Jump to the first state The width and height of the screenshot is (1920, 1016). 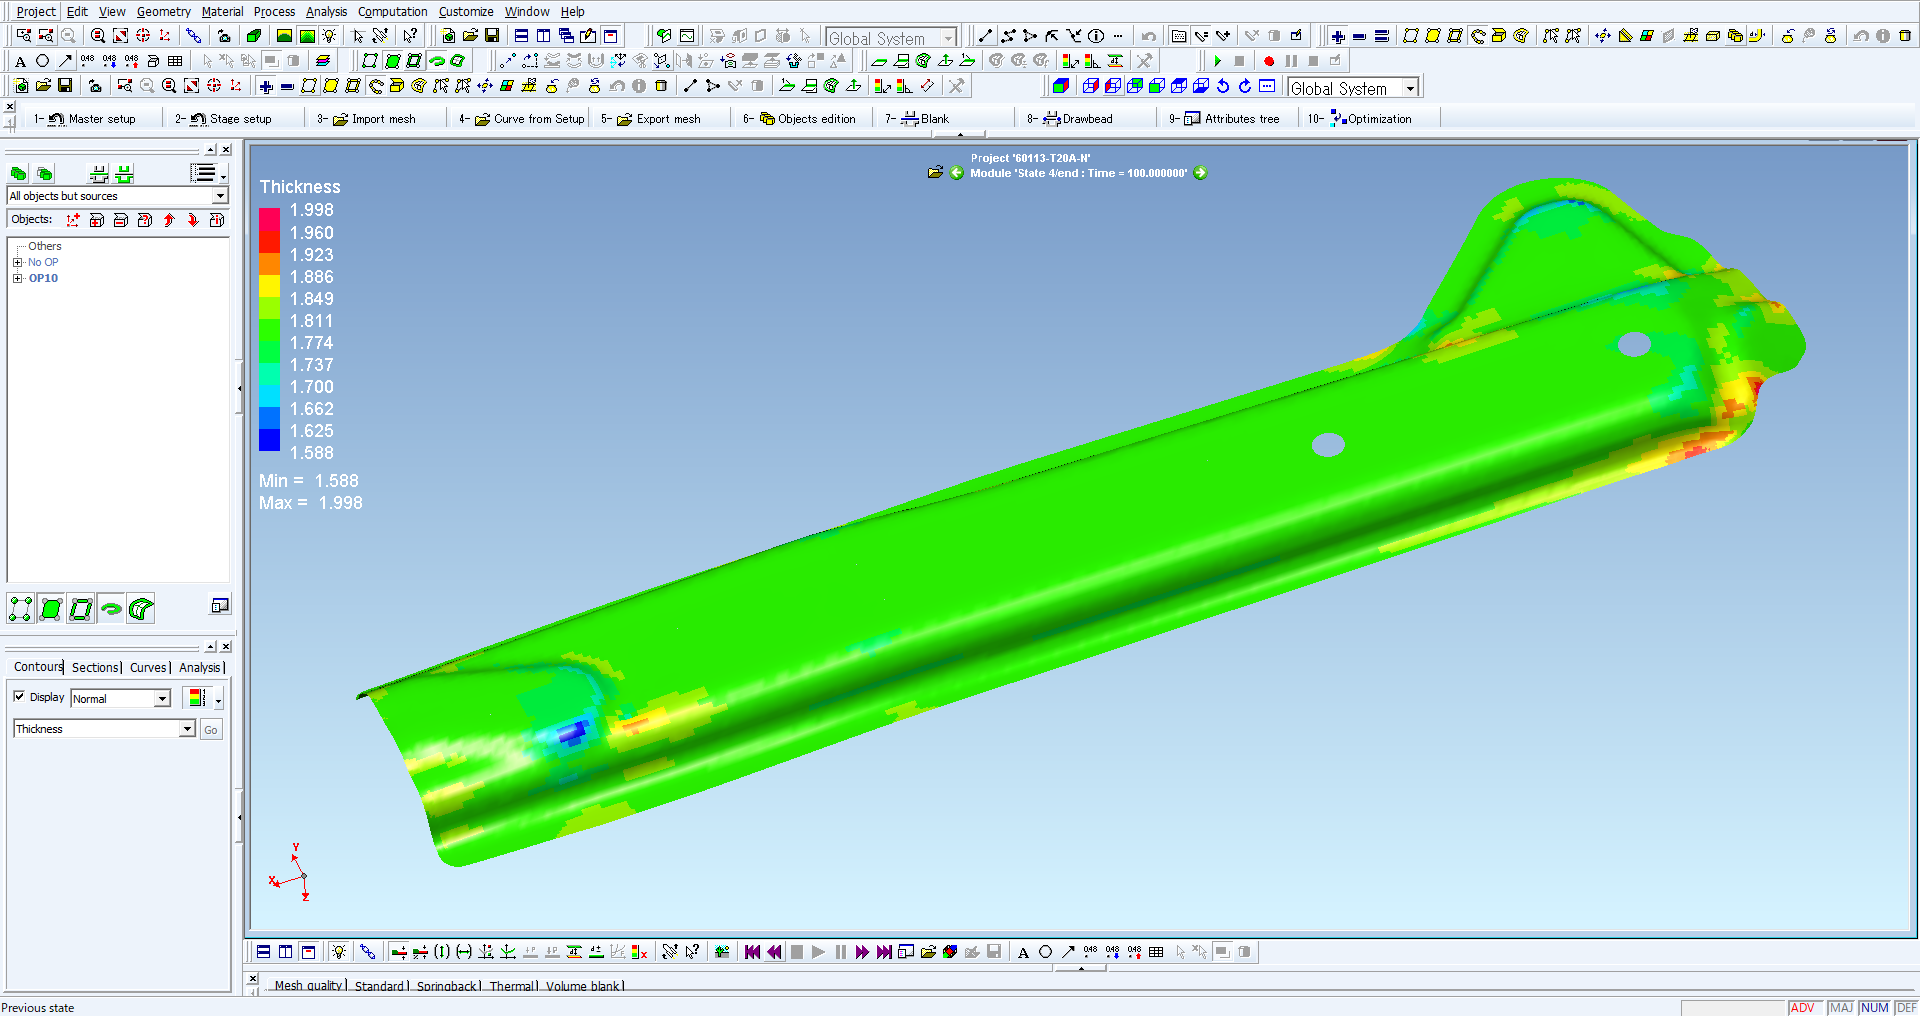[752, 952]
